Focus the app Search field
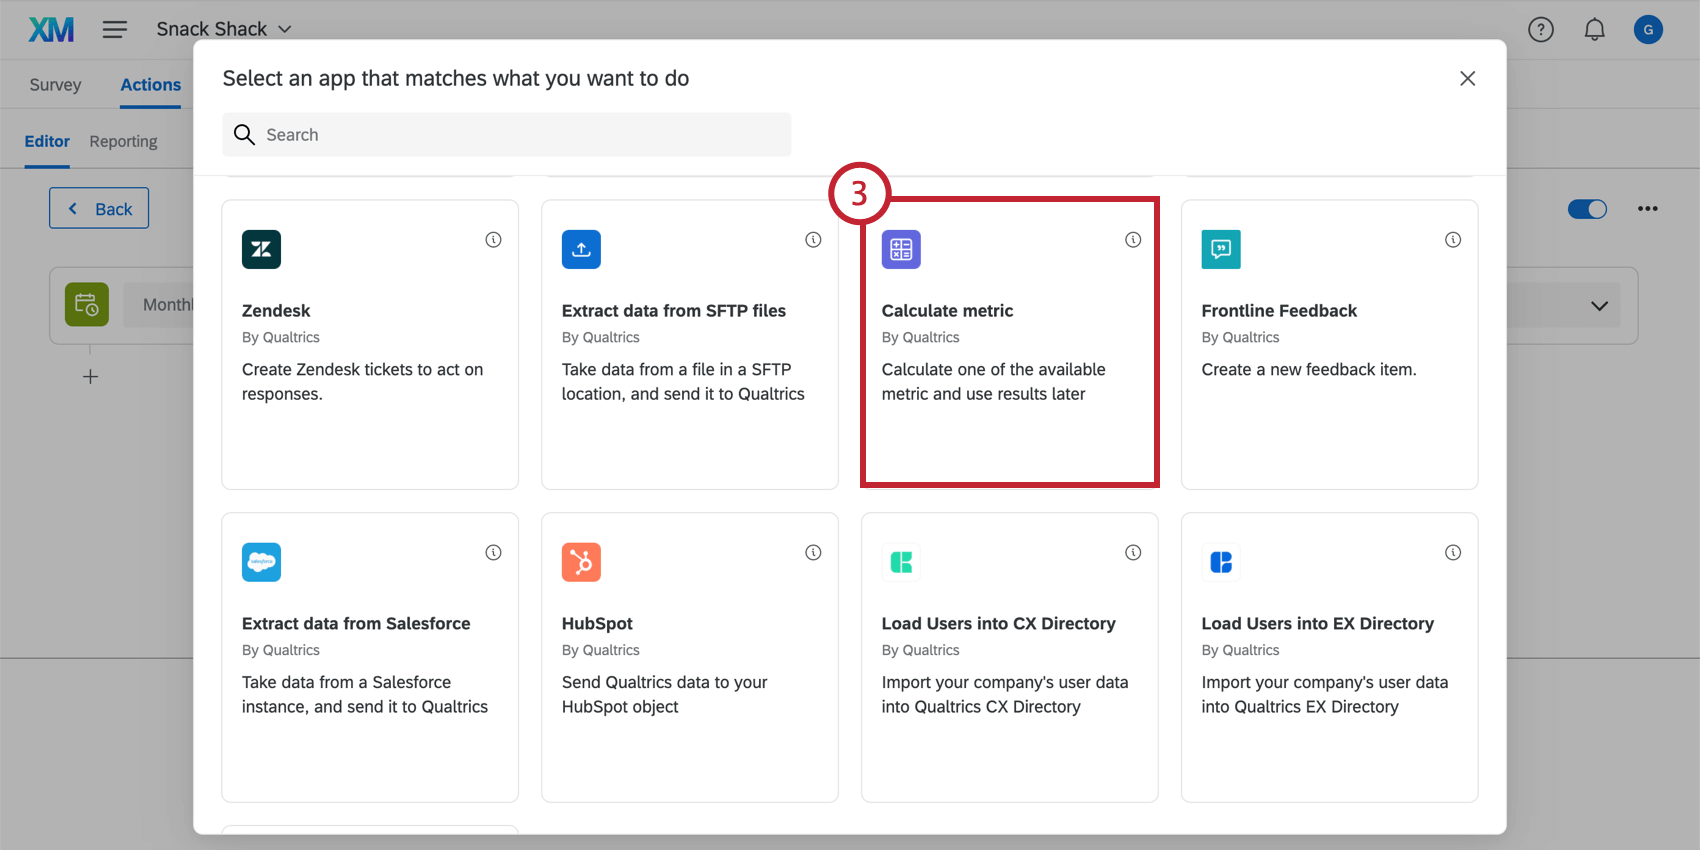Image resolution: width=1700 pixels, height=850 pixels. point(507,134)
